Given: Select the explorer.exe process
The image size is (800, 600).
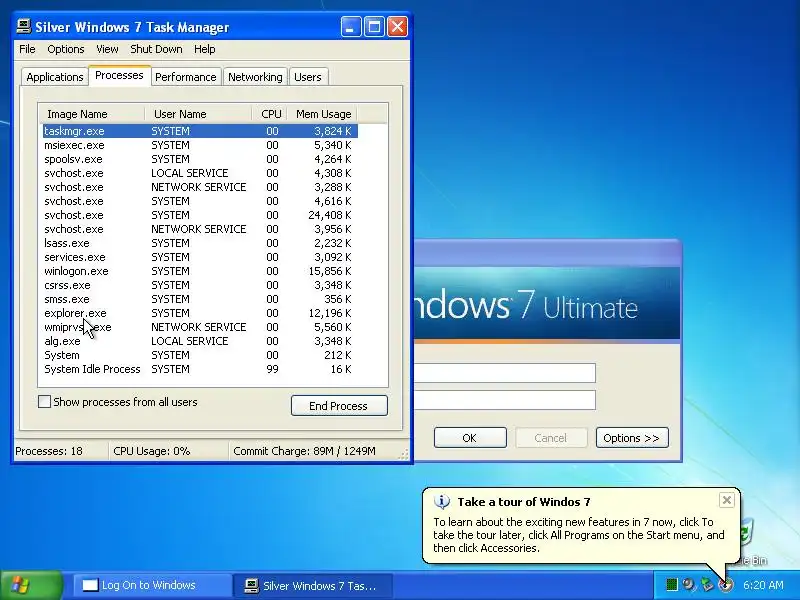Looking at the screenshot, I should coord(200,313).
